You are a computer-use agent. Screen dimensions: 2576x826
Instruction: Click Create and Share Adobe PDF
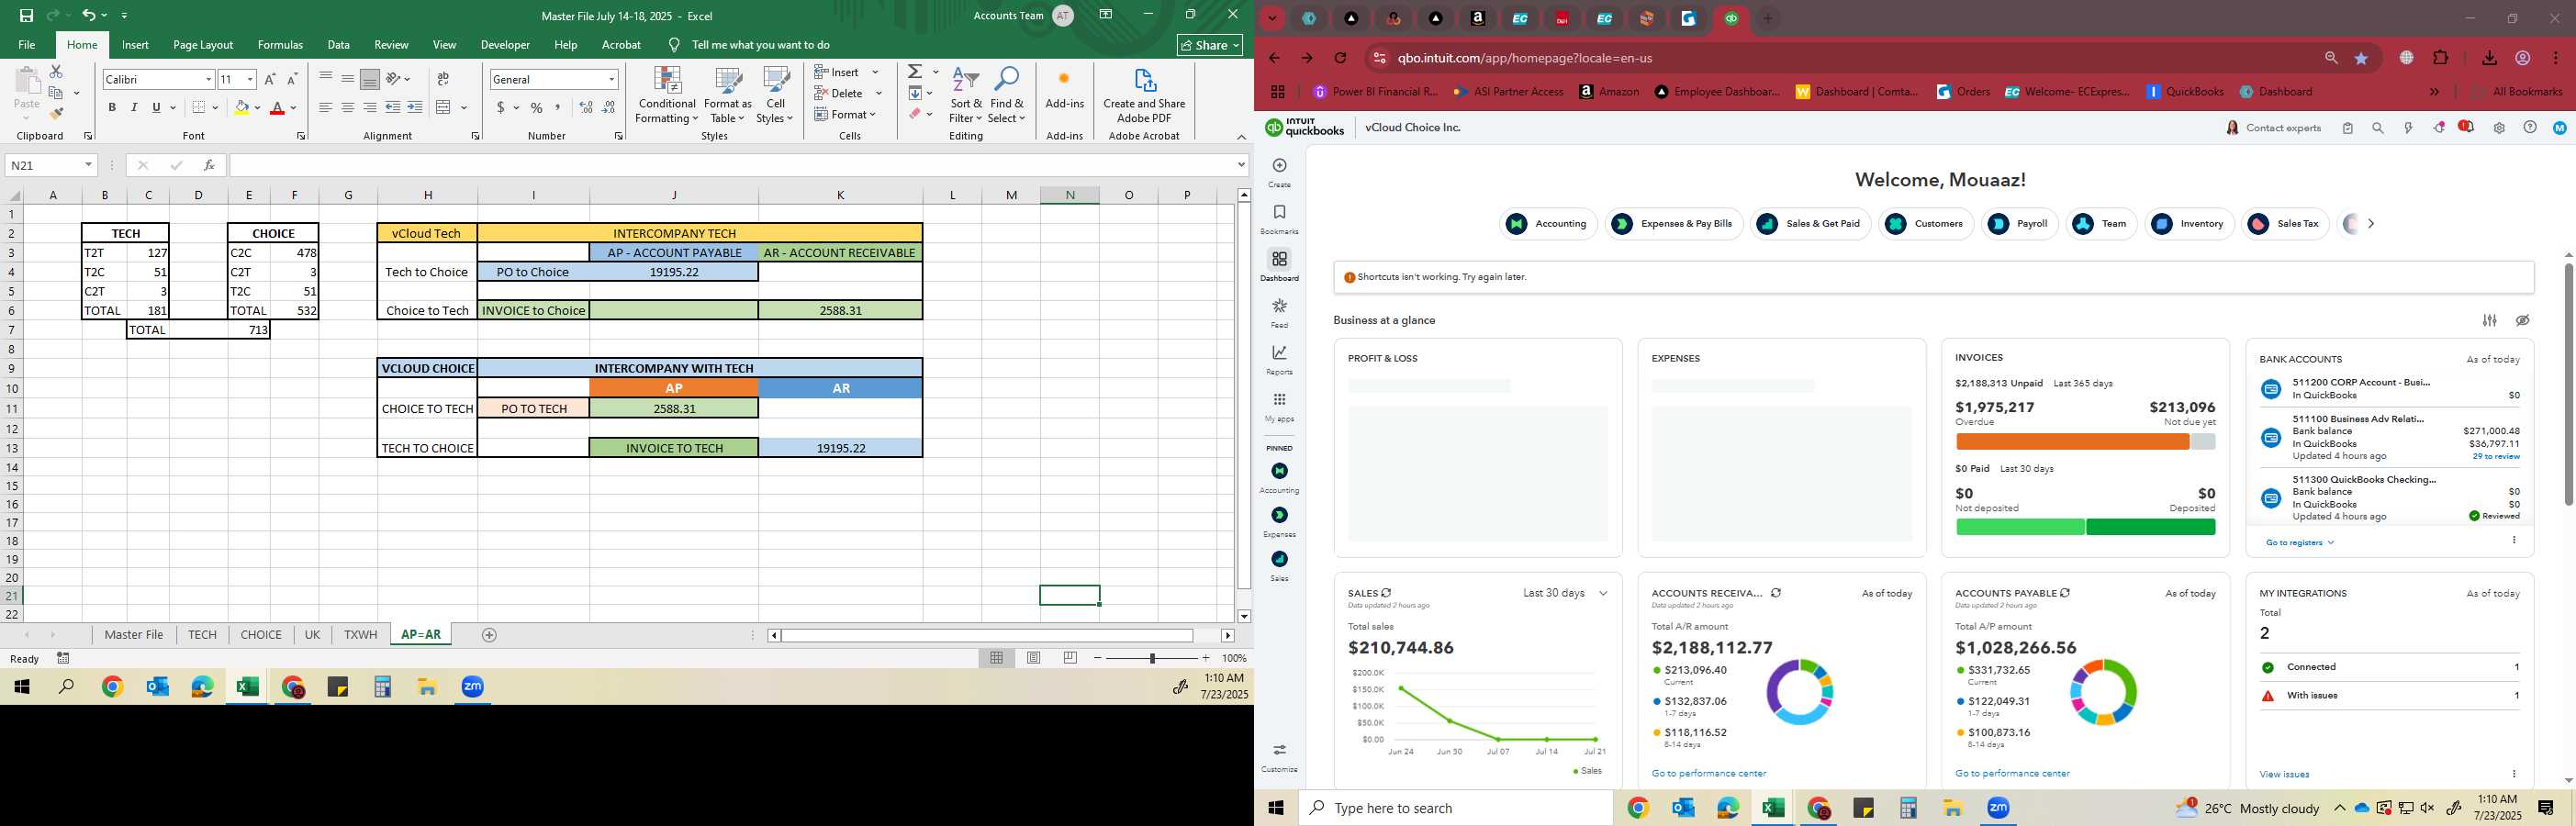point(1144,96)
